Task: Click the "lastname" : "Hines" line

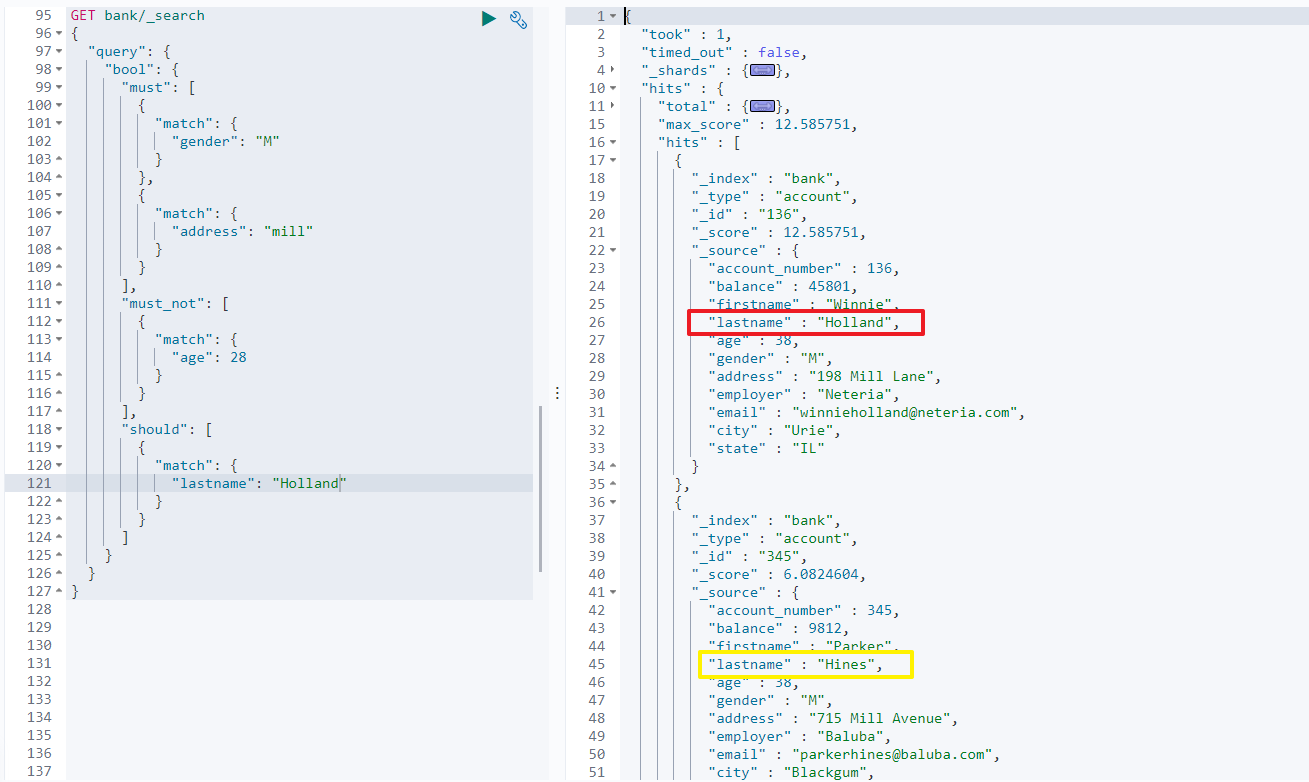Action: (795, 665)
